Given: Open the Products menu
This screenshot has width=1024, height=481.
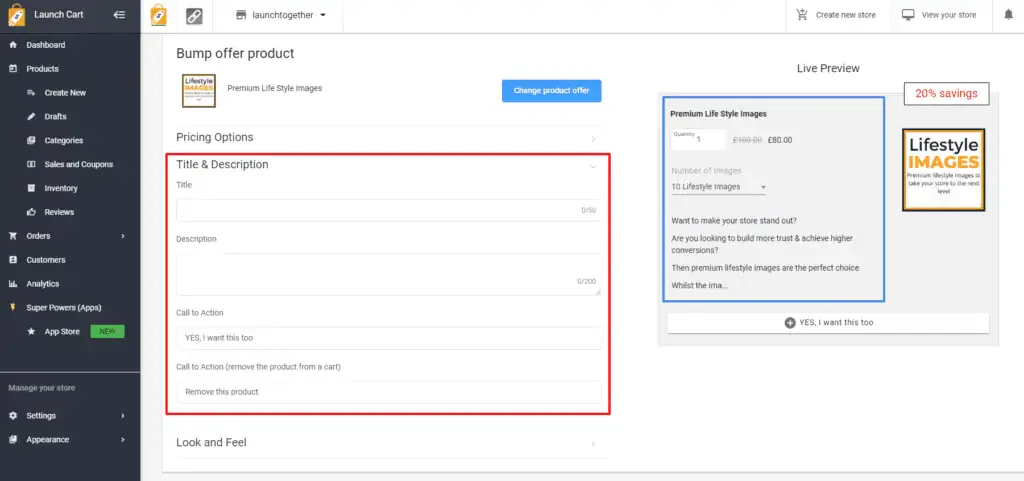Looking at the screenshot, I should (42, 69).
